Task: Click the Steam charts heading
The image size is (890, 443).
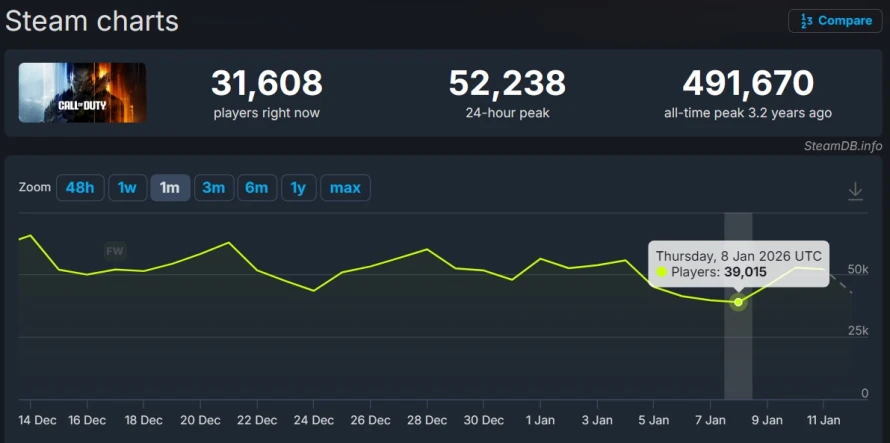Action: [x=92, y=21]
